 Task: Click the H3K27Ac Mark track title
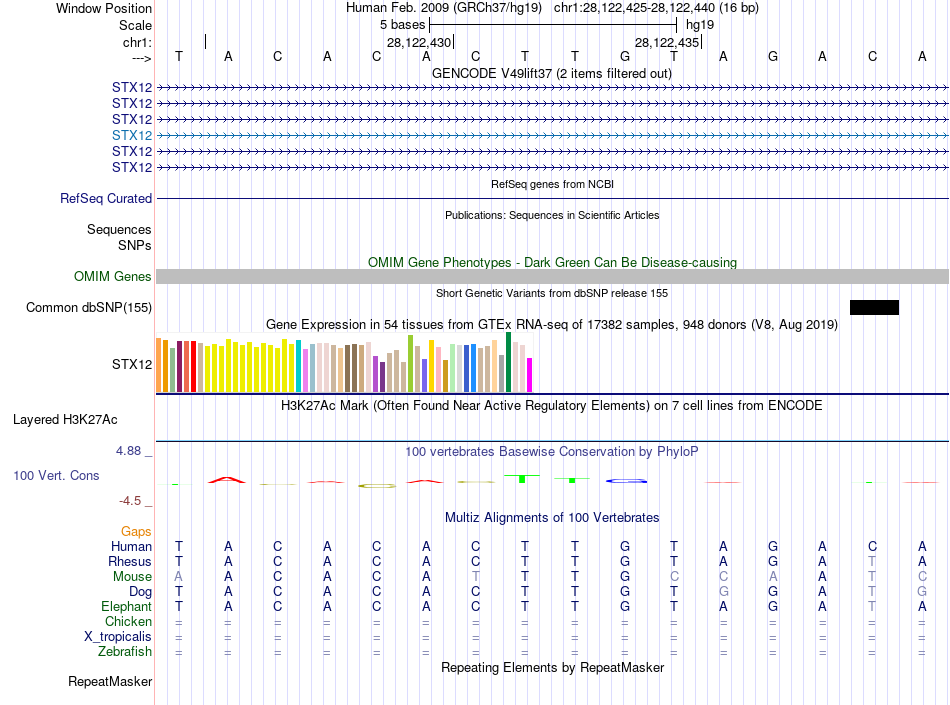click(552, 406)
